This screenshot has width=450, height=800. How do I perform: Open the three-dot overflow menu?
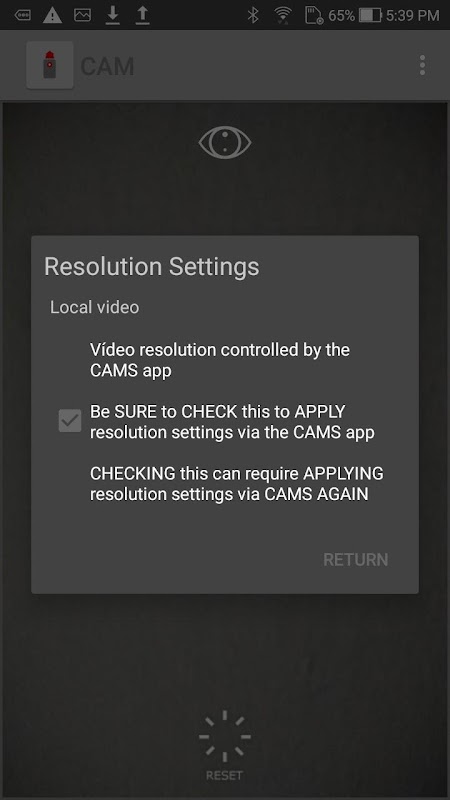[422, 65]
